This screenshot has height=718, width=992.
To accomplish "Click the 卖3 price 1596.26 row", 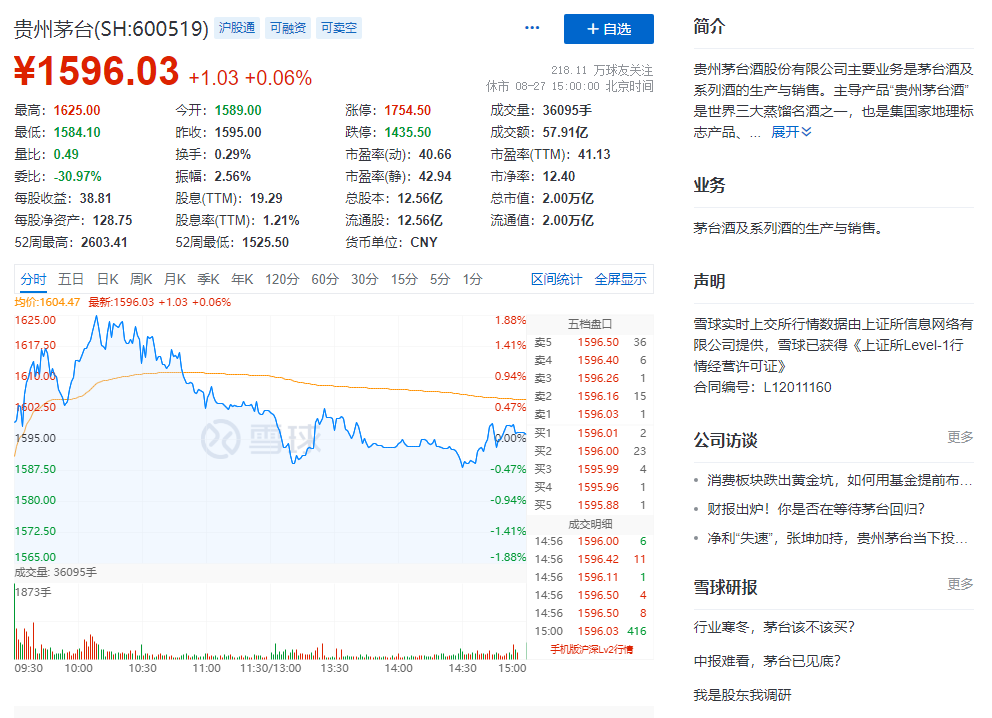I will [x=590, y=378].
